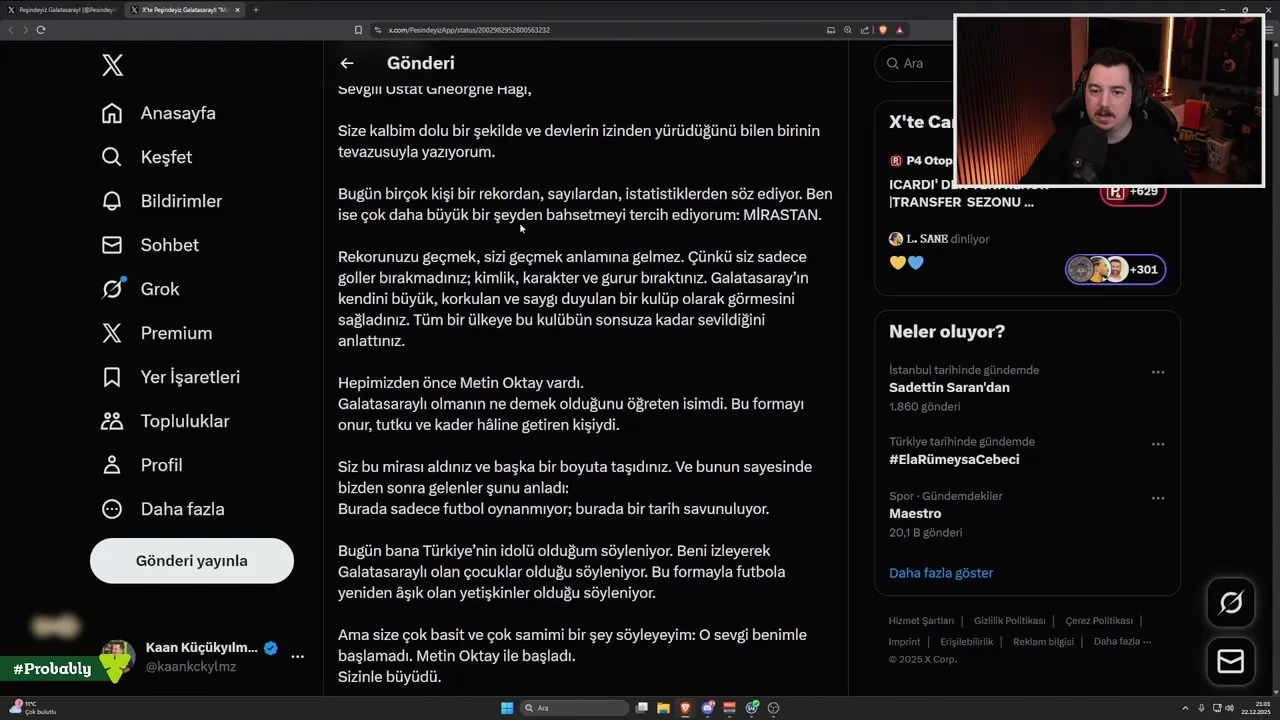This screenshot has height=720, width=1280.
Task: Open options for Maestro trend
Action: coord(1157,498)
